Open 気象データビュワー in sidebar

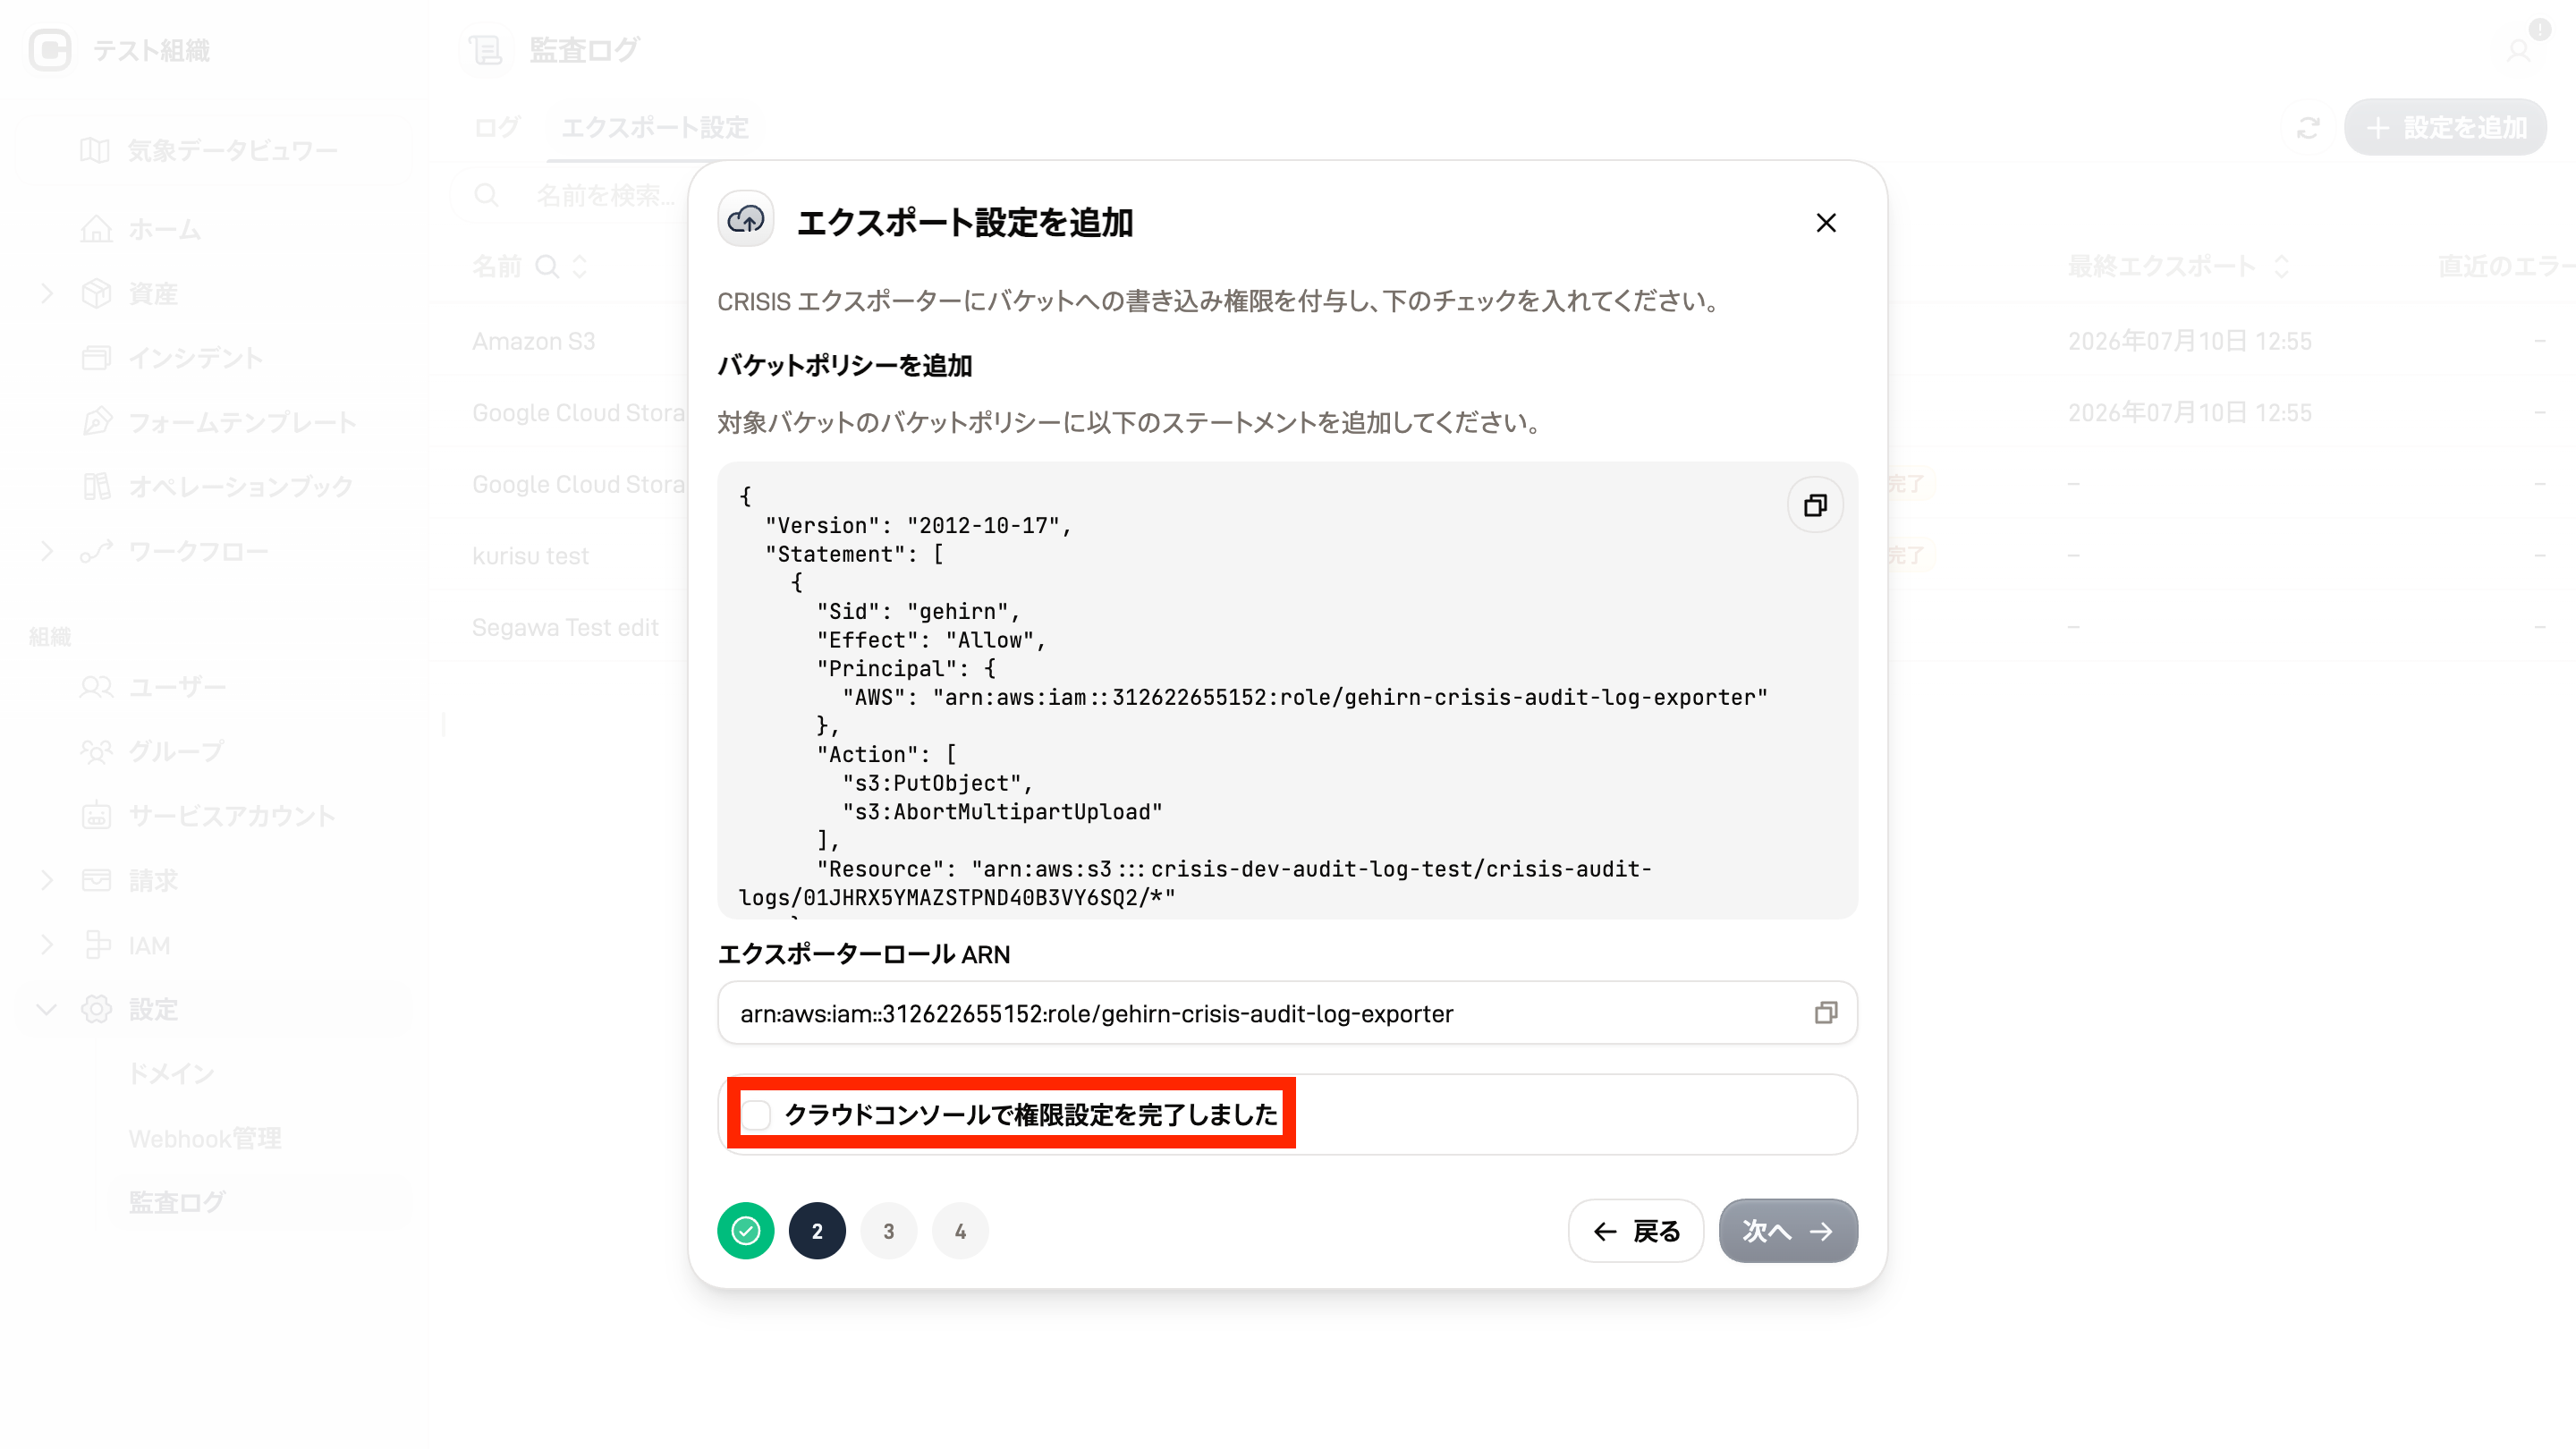coord(215,150)
